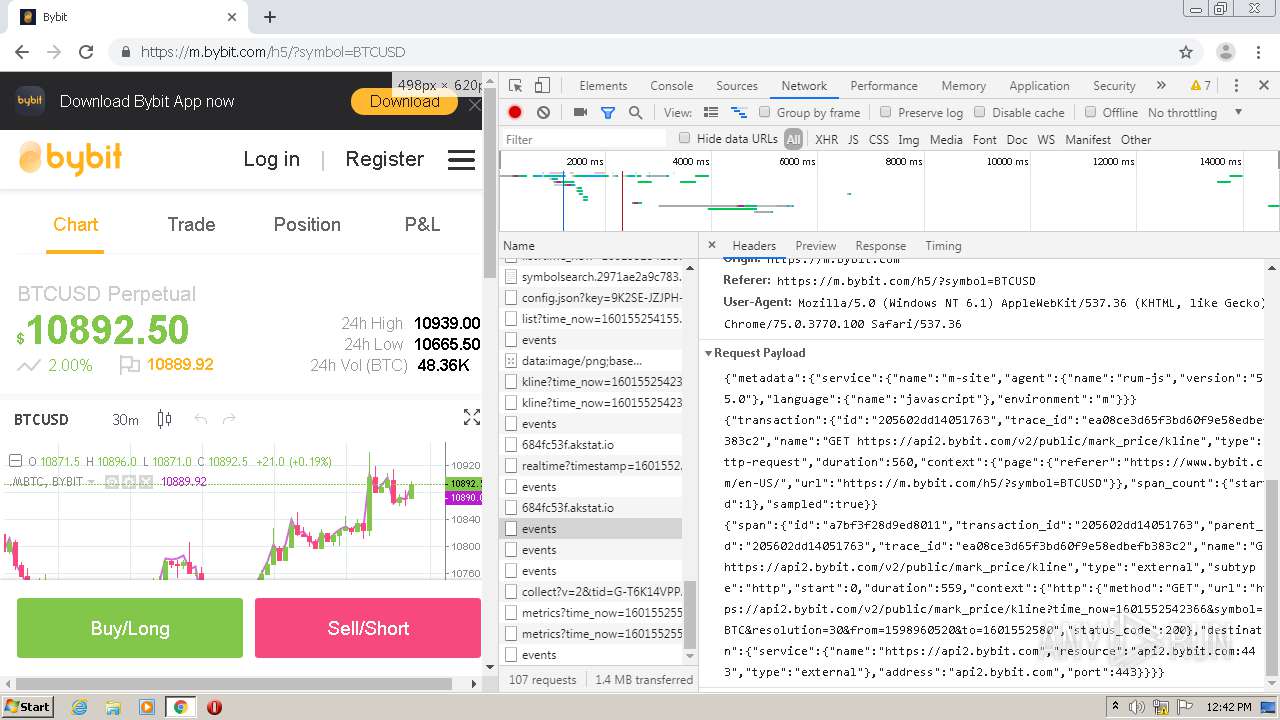Open the Response tab of request
Image resolution: width=1280 pixels, height=720 pixels.
pos(881,246)
